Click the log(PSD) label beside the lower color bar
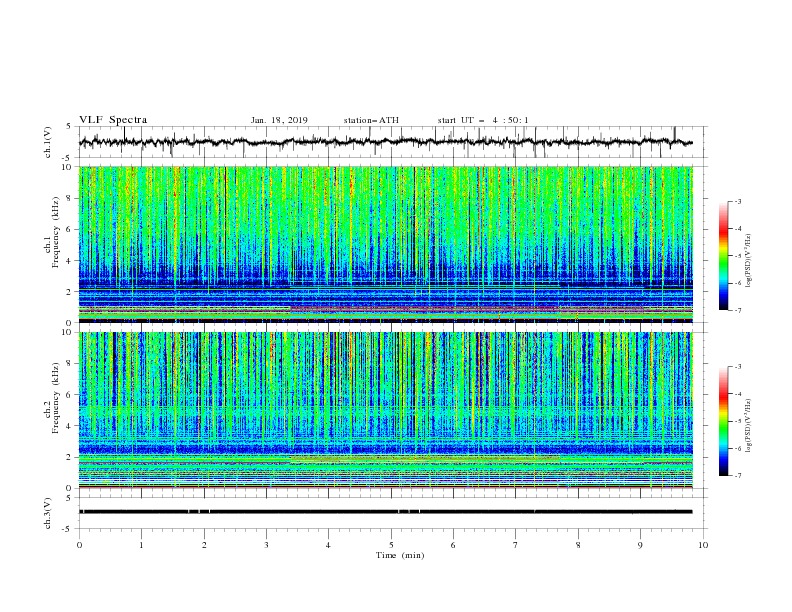This screenshot has width=792, height=612. click(x=749, y=426)
